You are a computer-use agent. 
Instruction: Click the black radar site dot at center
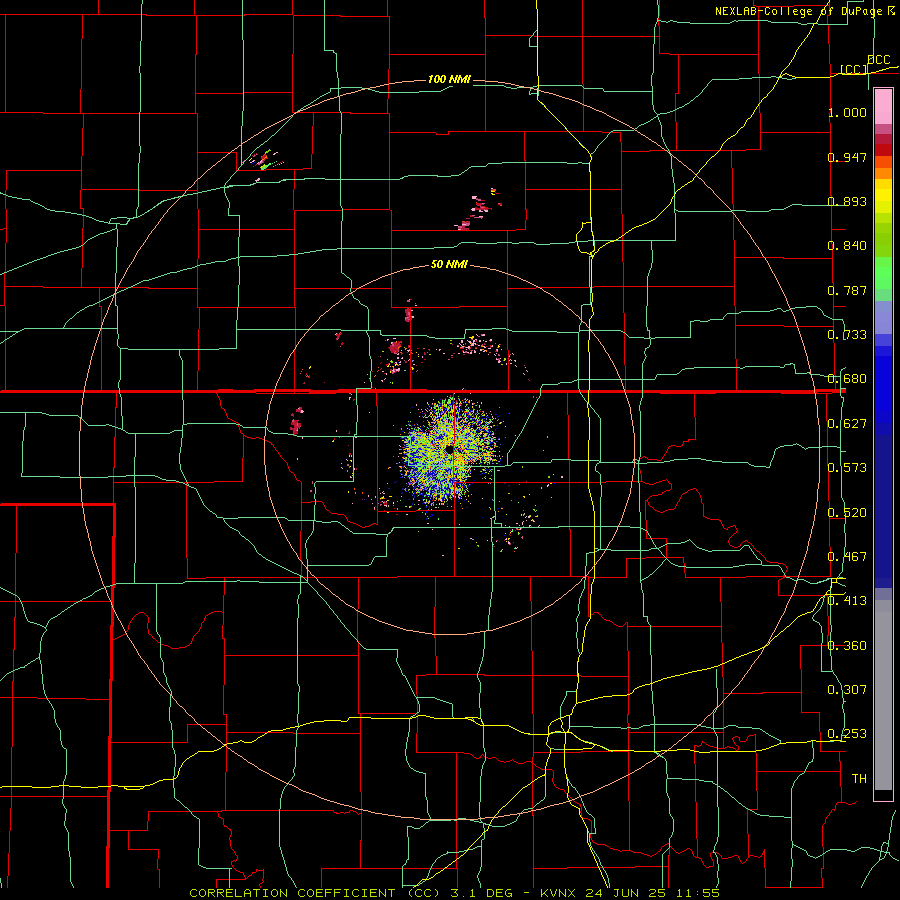(x=449, y=449)
